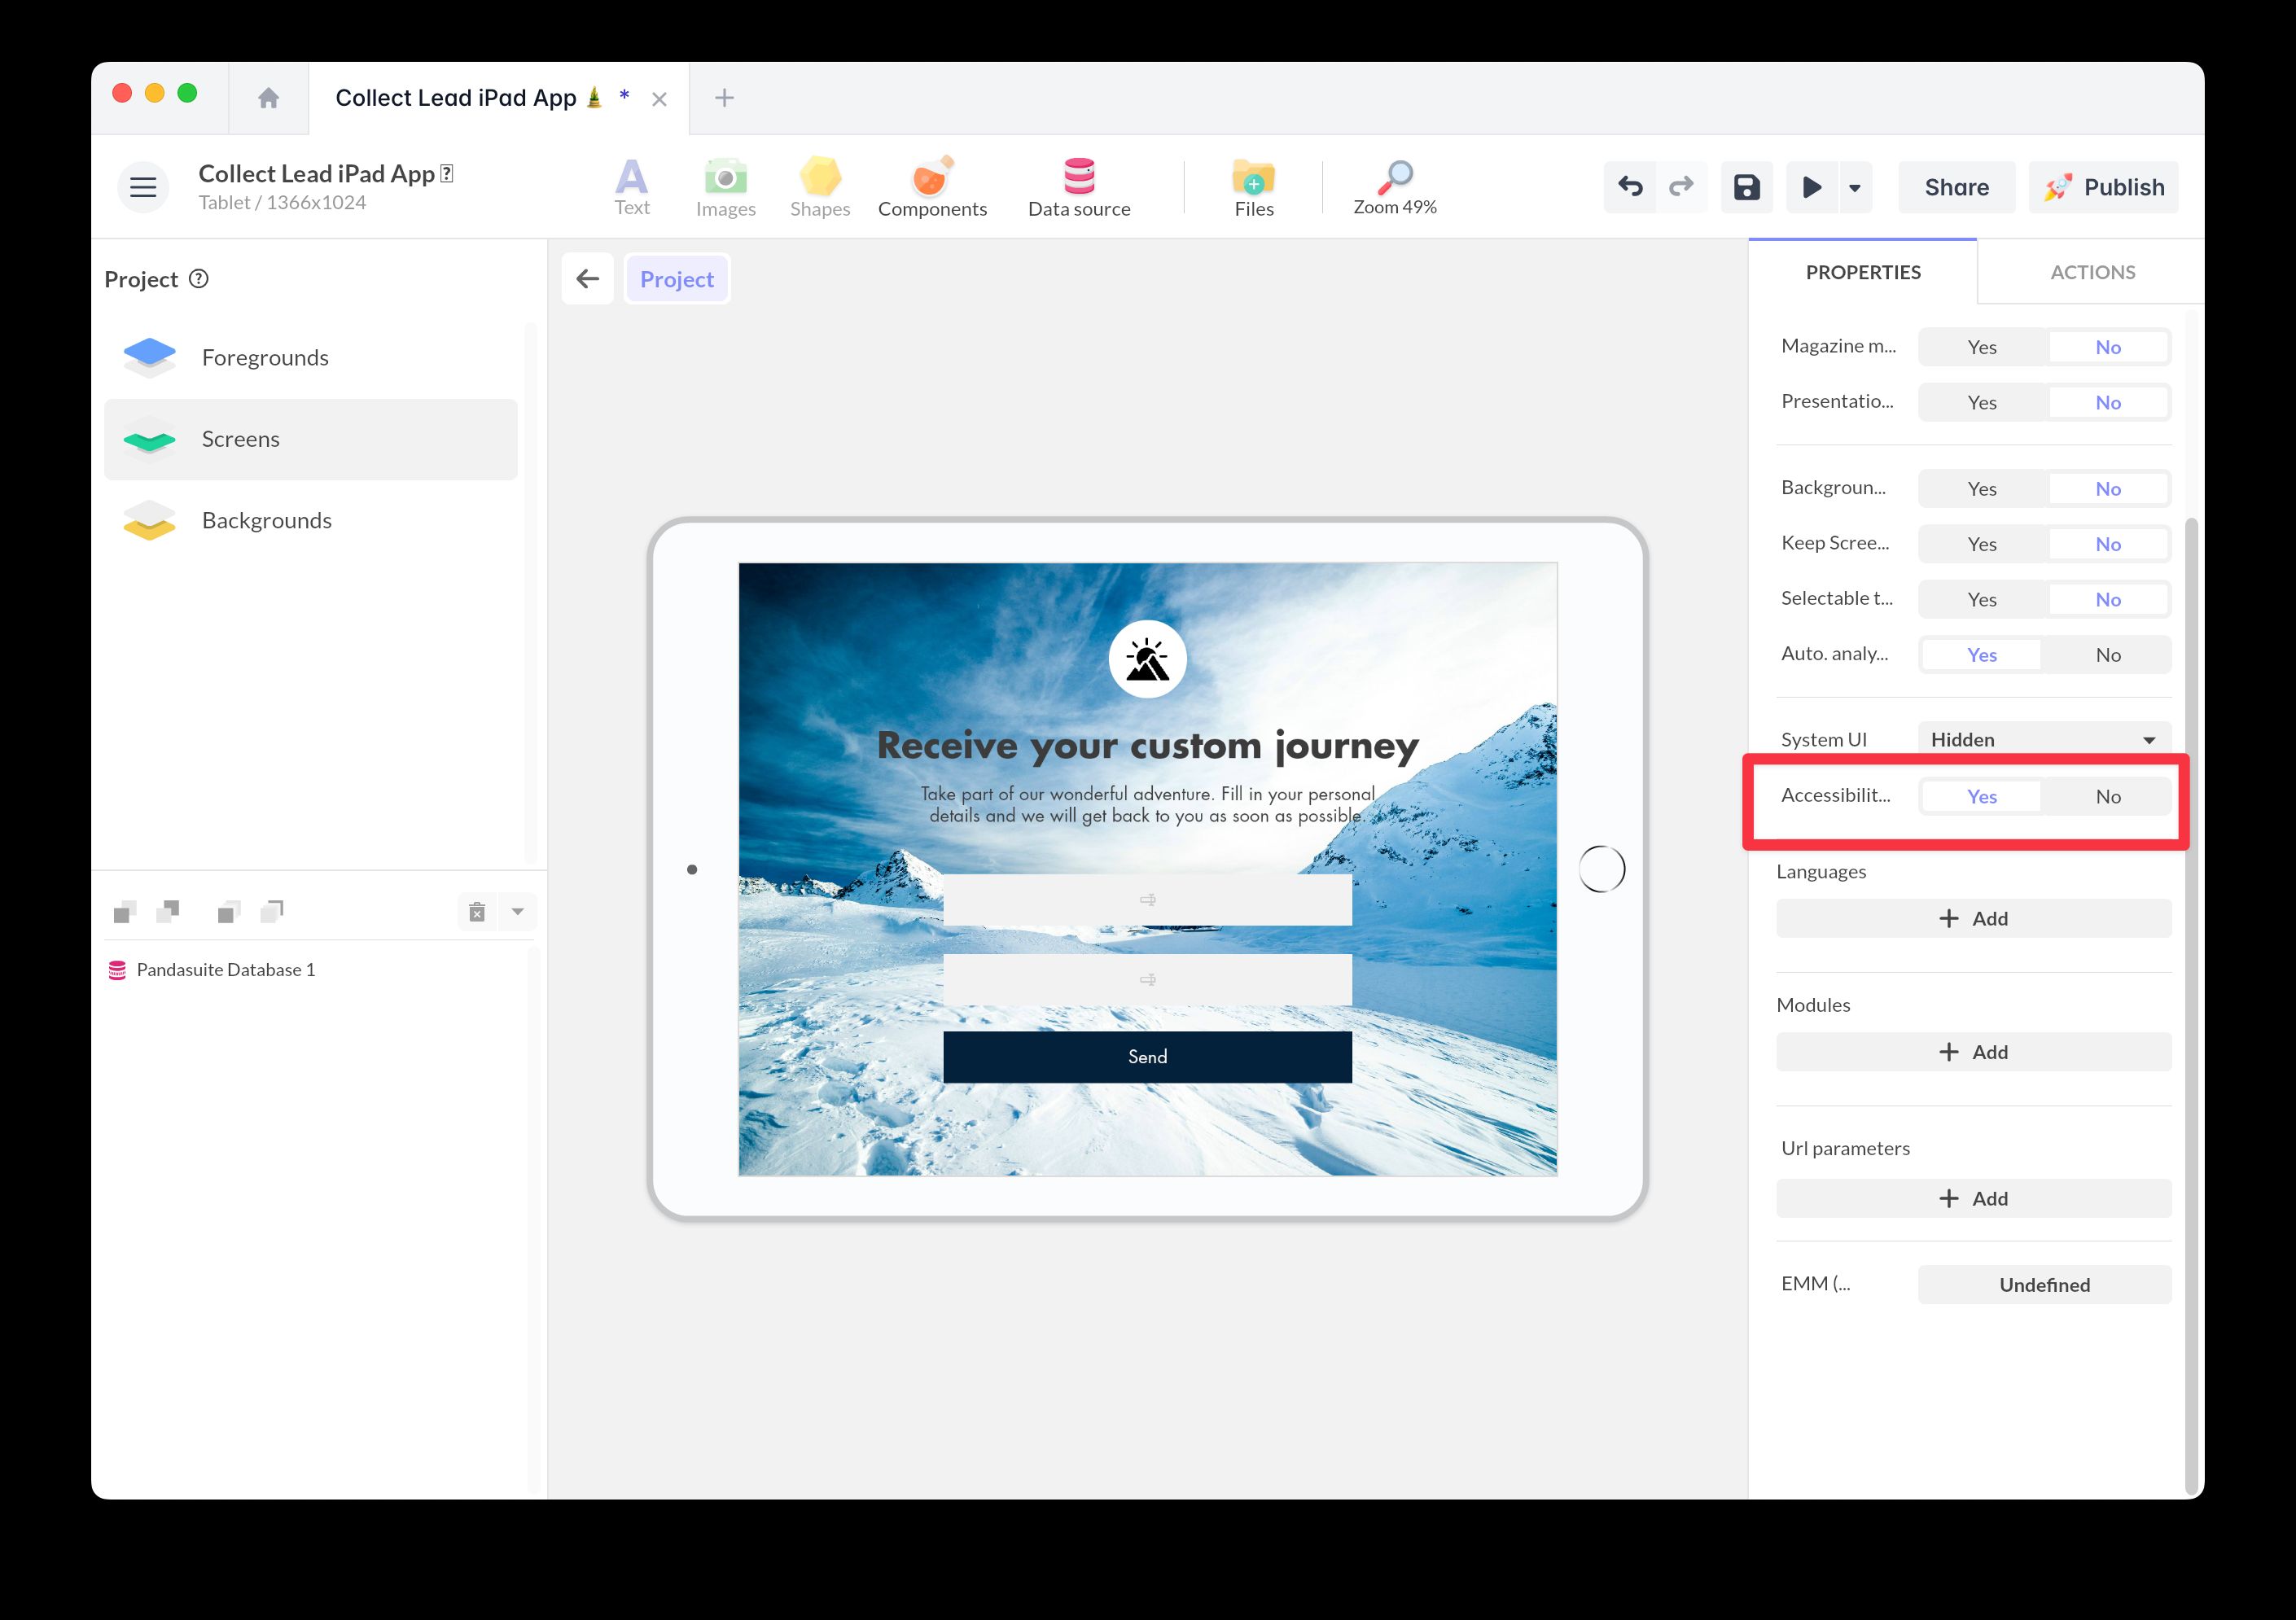Viewport: 2296px width, 1620px height.
Task: Turn off Auto analytics with No
Action: pos(2107,654)
